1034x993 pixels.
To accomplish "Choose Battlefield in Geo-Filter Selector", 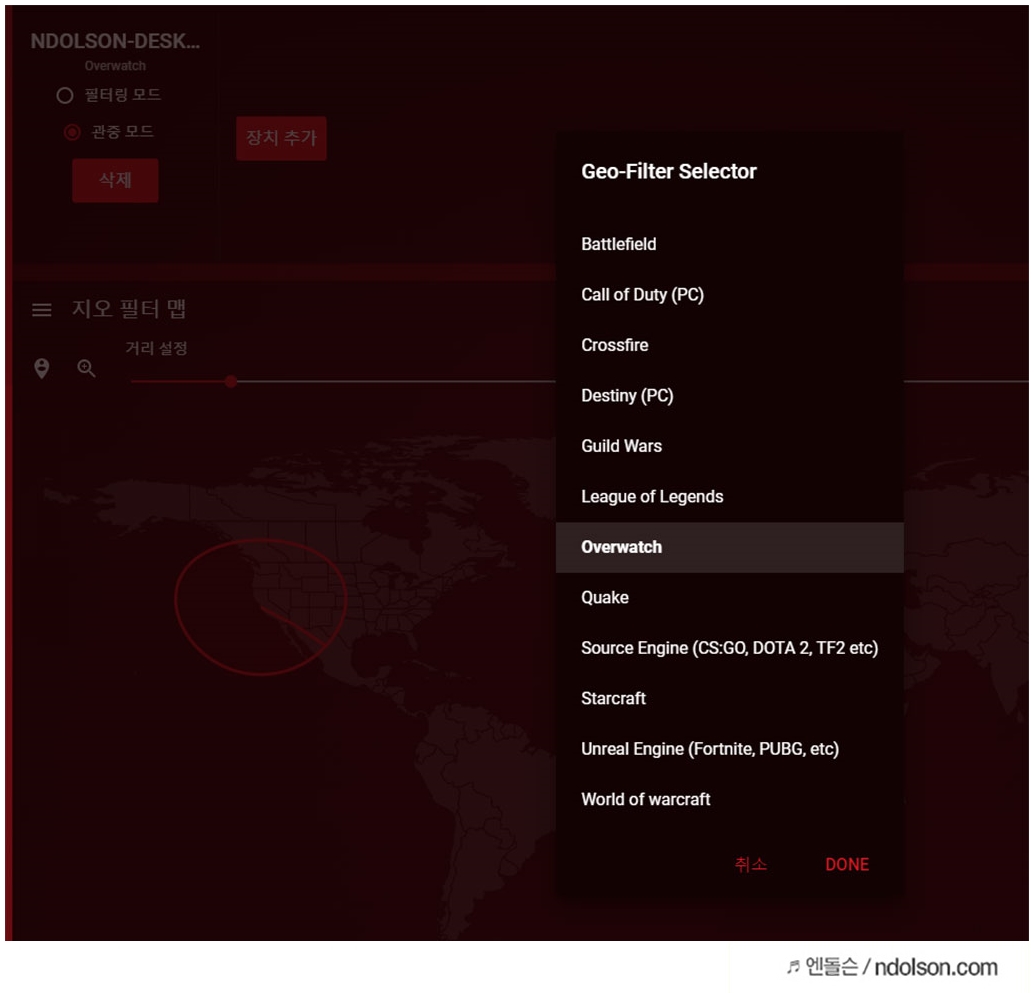I will 729,244.
